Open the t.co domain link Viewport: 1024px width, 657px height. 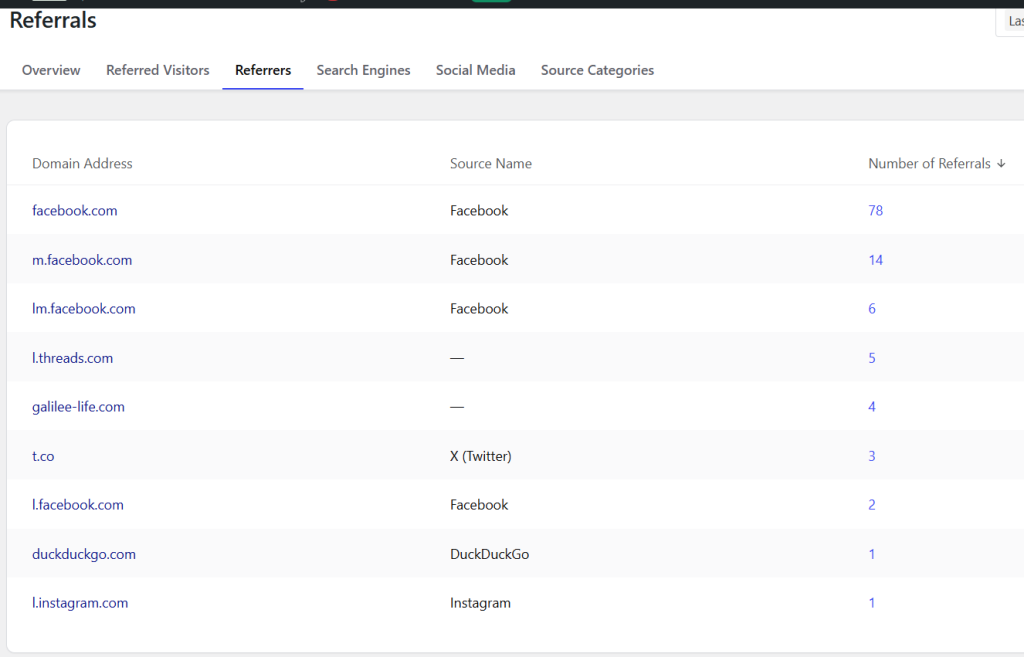(43, 456)
